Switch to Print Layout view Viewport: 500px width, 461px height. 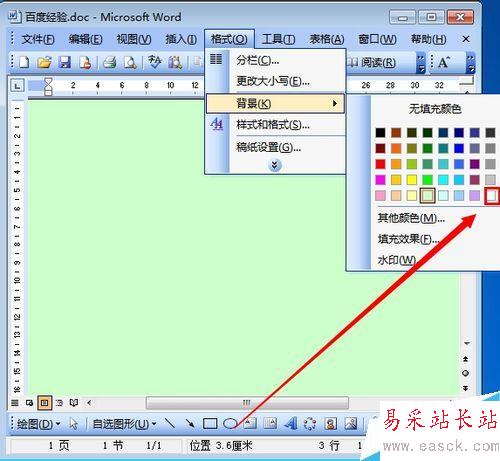(44, 403)
